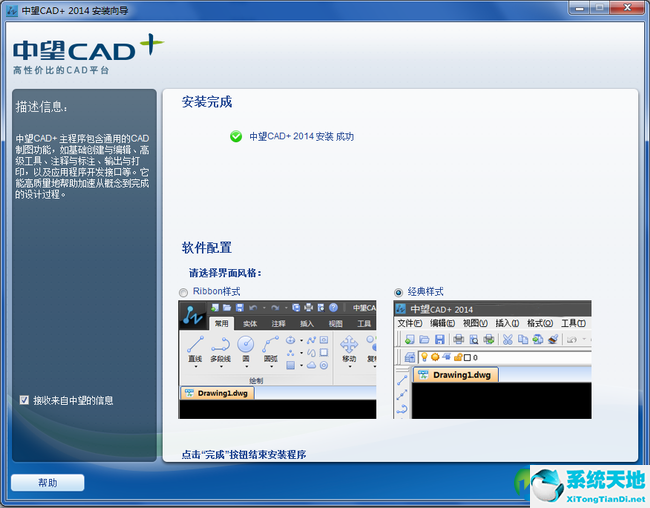Click the disabled maximize window button
The image size is (650, 508).
pos(600,7)
